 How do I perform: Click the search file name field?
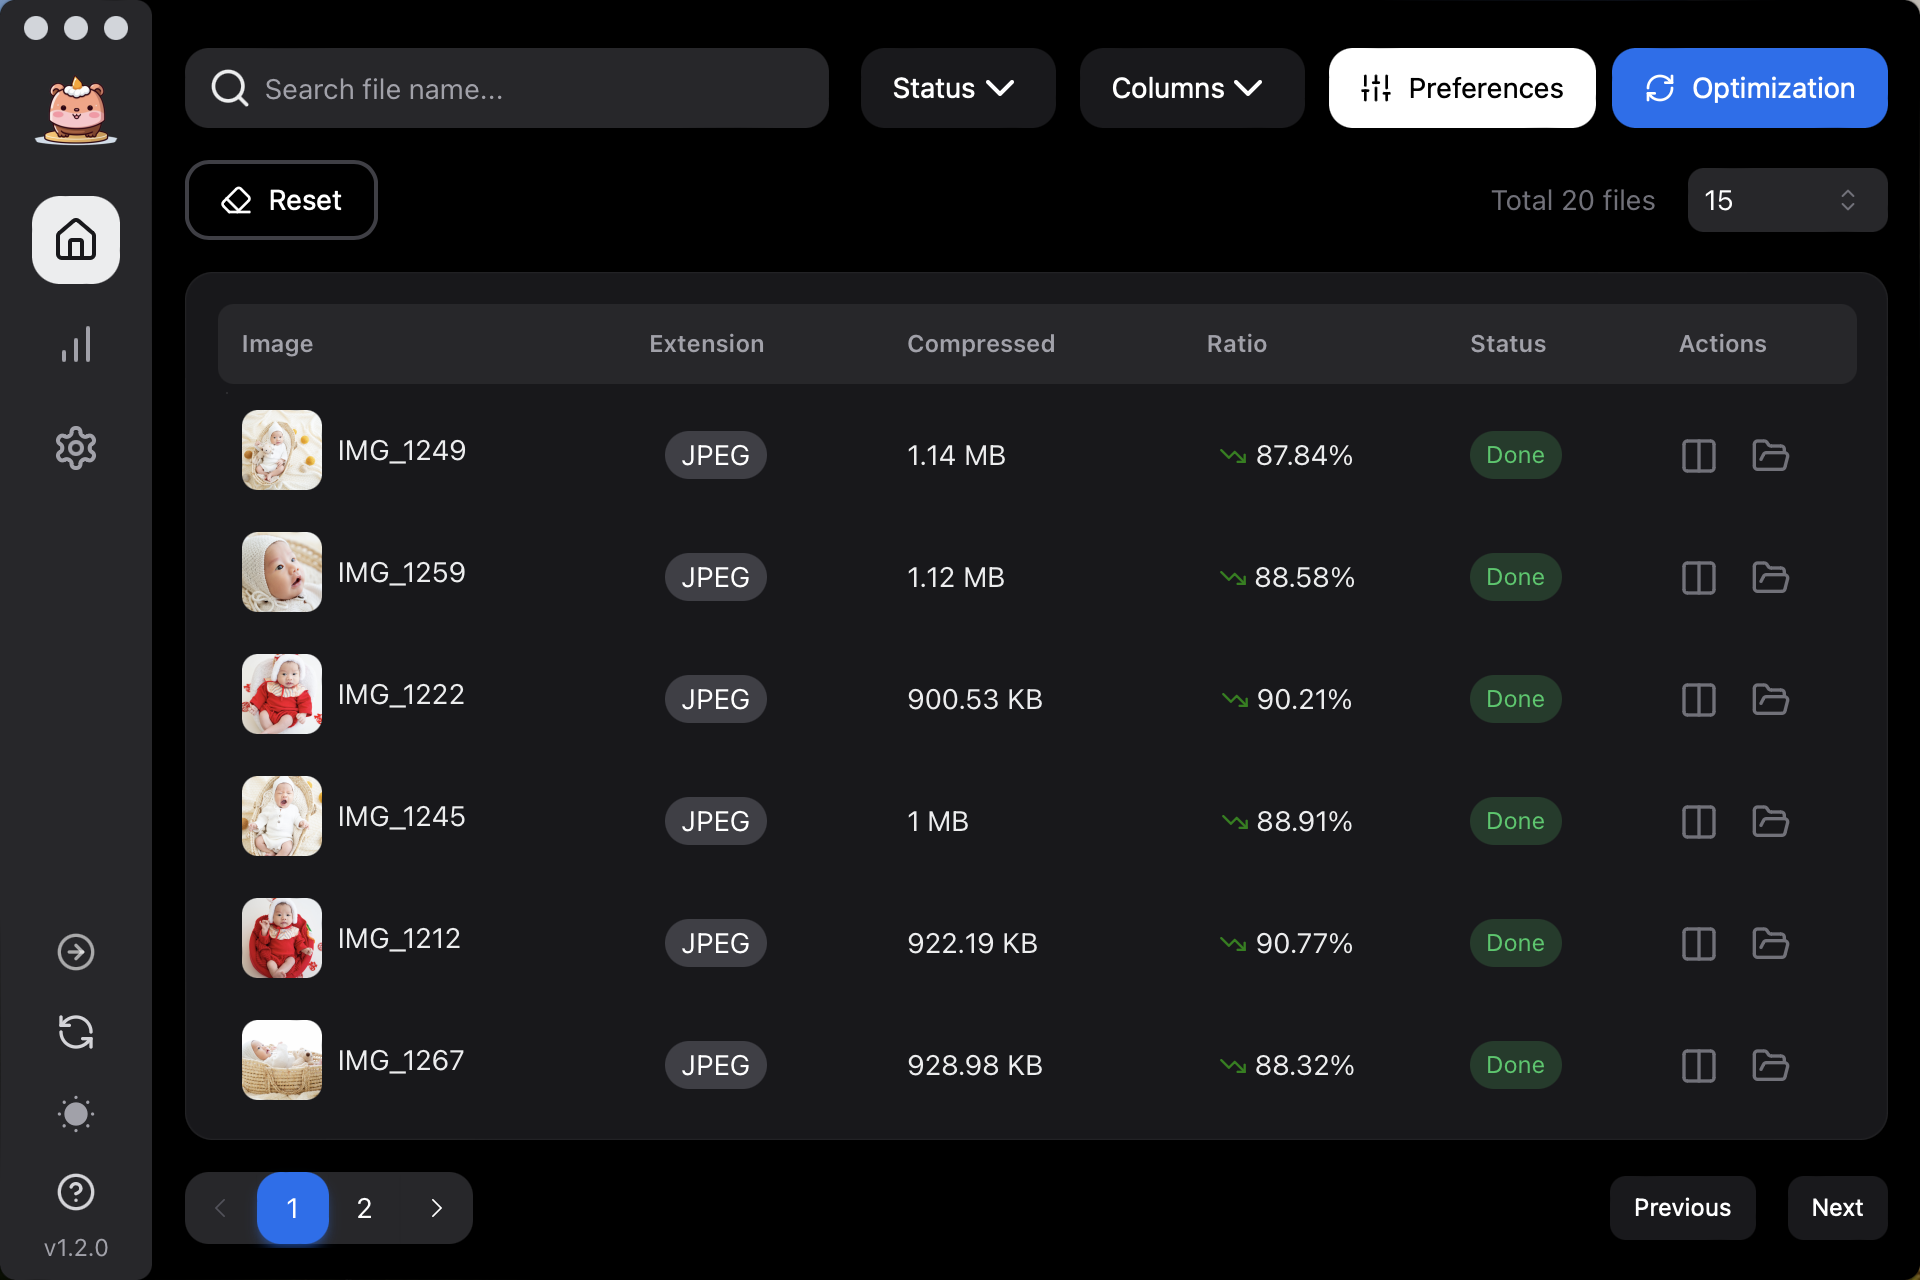coord(506,88)
